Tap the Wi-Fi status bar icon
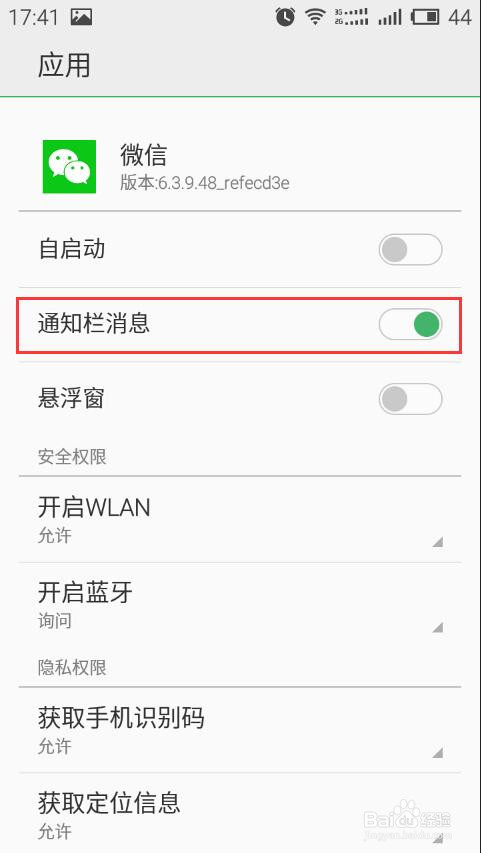The image size is (481, 853). [x=314, y=17]
